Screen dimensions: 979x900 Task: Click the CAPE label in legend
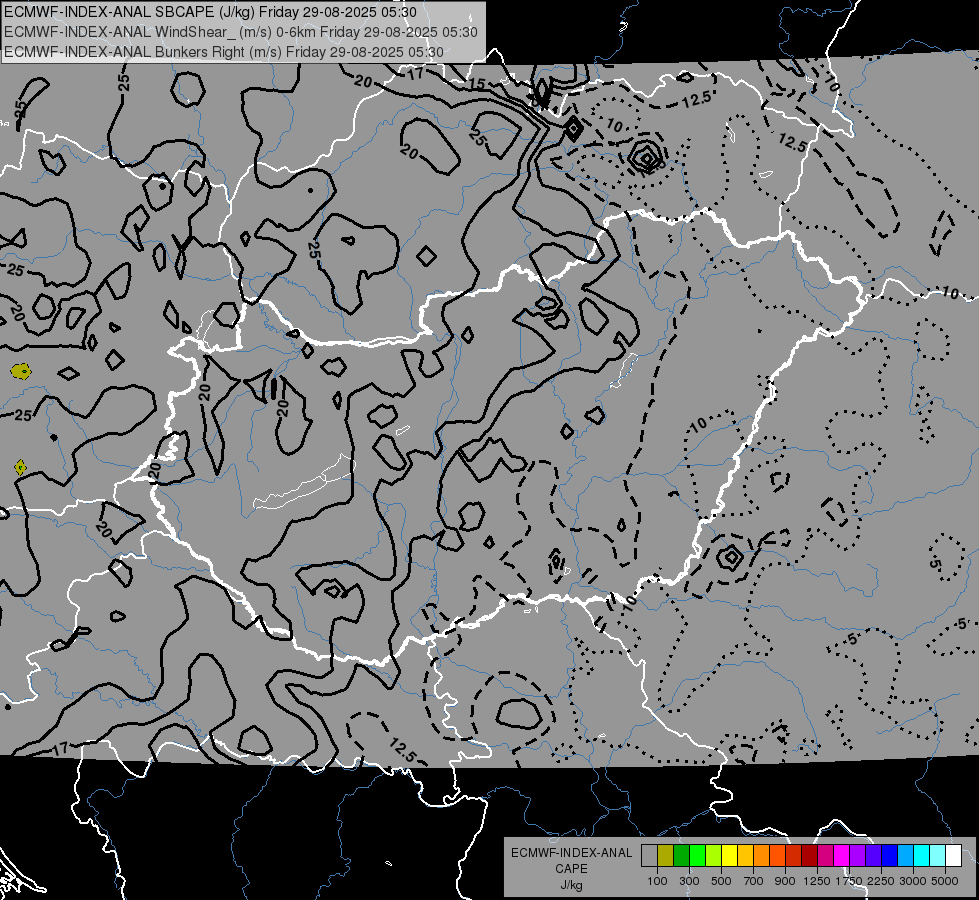pyautogui.click(x=571, y=869)
